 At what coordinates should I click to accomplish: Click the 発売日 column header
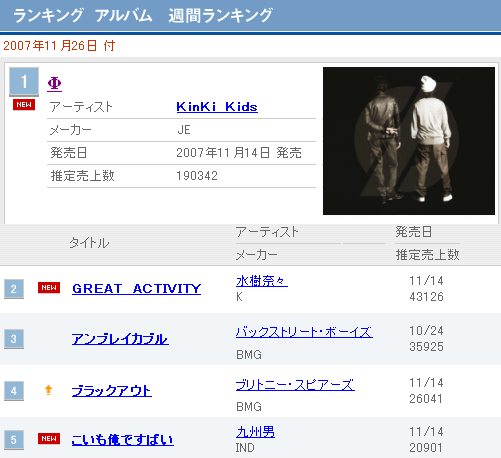[x=414, y=232]
